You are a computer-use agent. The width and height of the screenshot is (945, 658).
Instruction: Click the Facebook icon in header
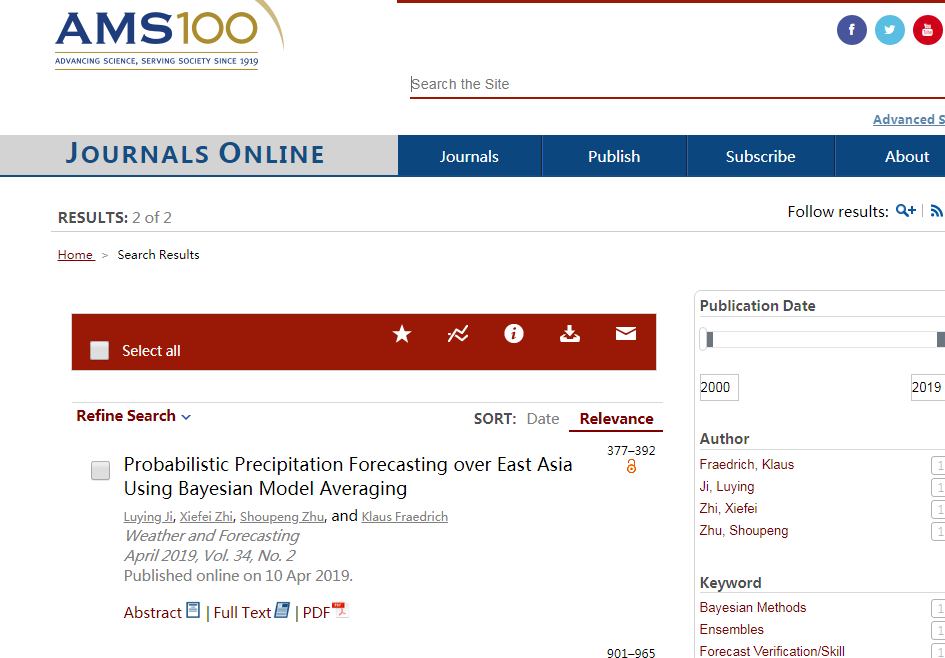(x=851, y=30)
